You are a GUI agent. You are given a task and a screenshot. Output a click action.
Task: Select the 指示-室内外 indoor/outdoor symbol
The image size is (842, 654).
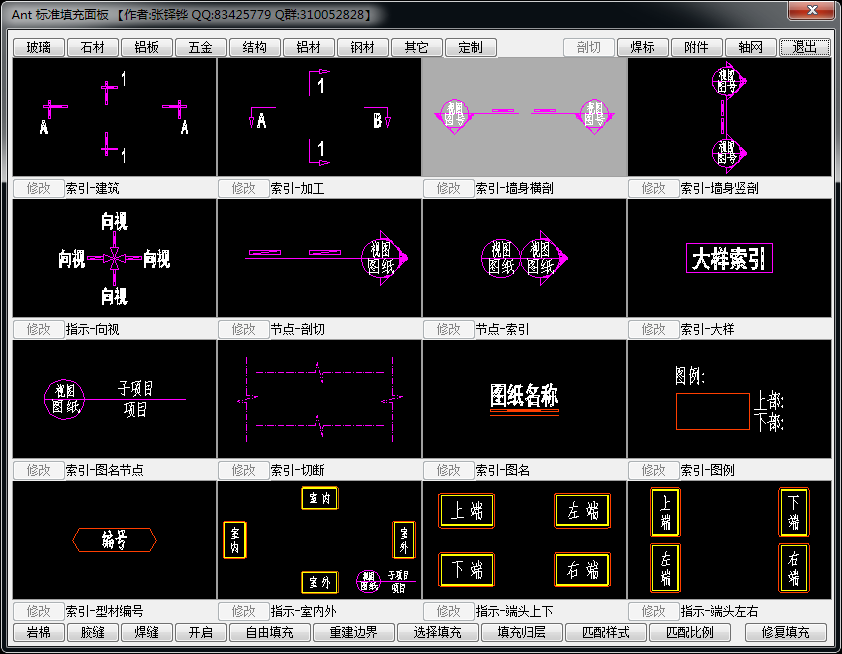click(319, 541)
